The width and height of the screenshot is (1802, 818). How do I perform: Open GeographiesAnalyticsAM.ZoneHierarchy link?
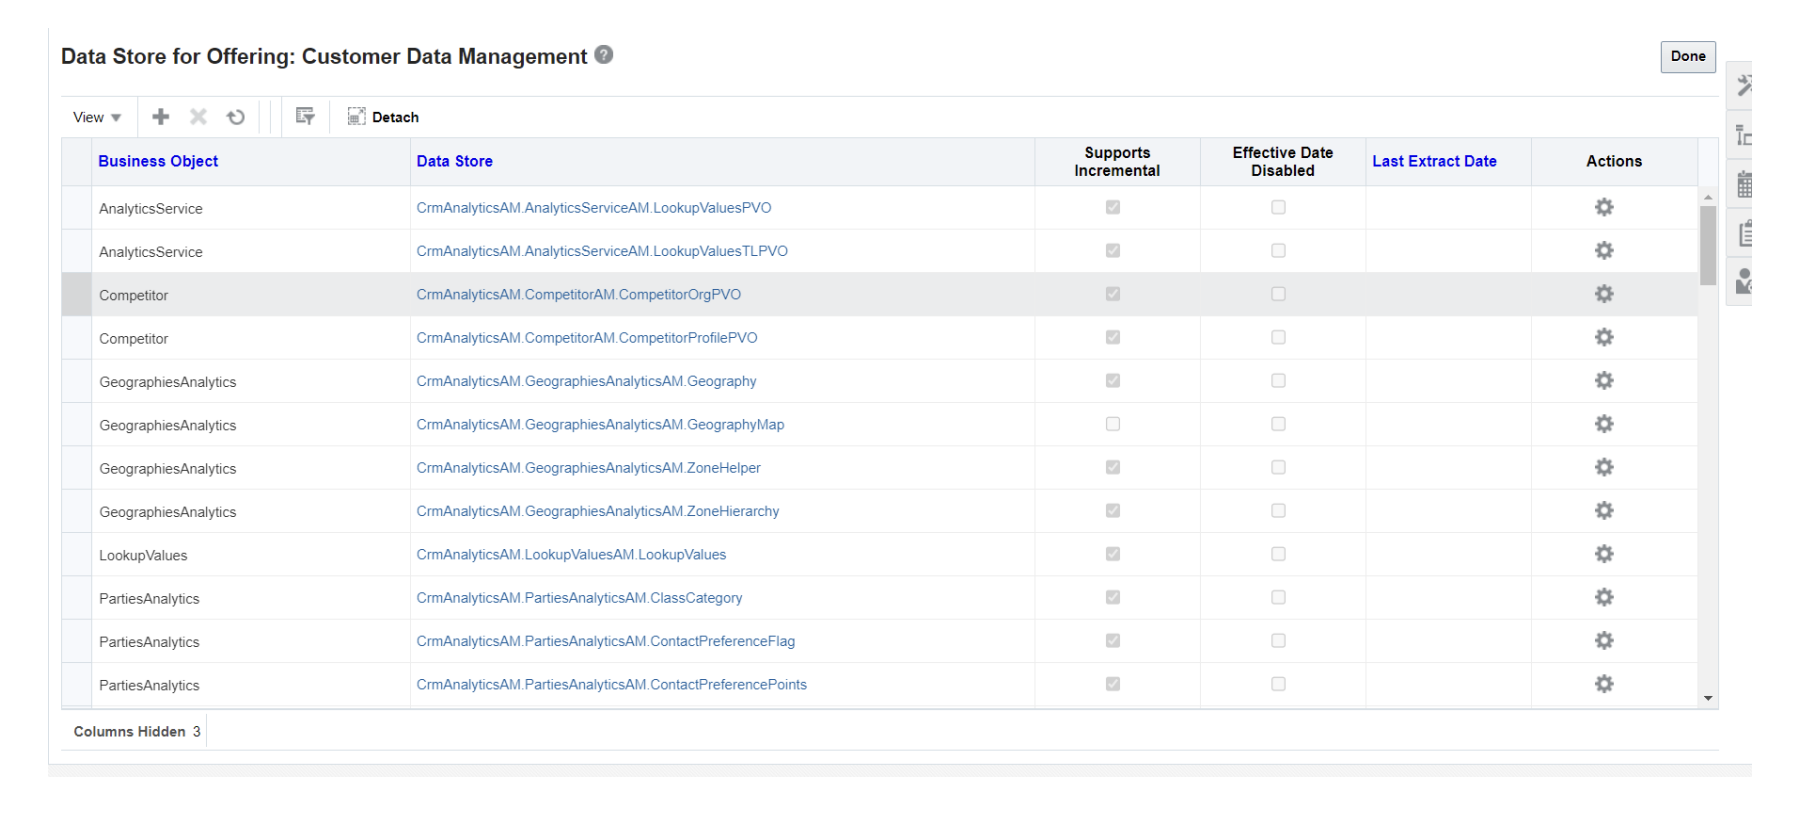click(x=598, y=511)
